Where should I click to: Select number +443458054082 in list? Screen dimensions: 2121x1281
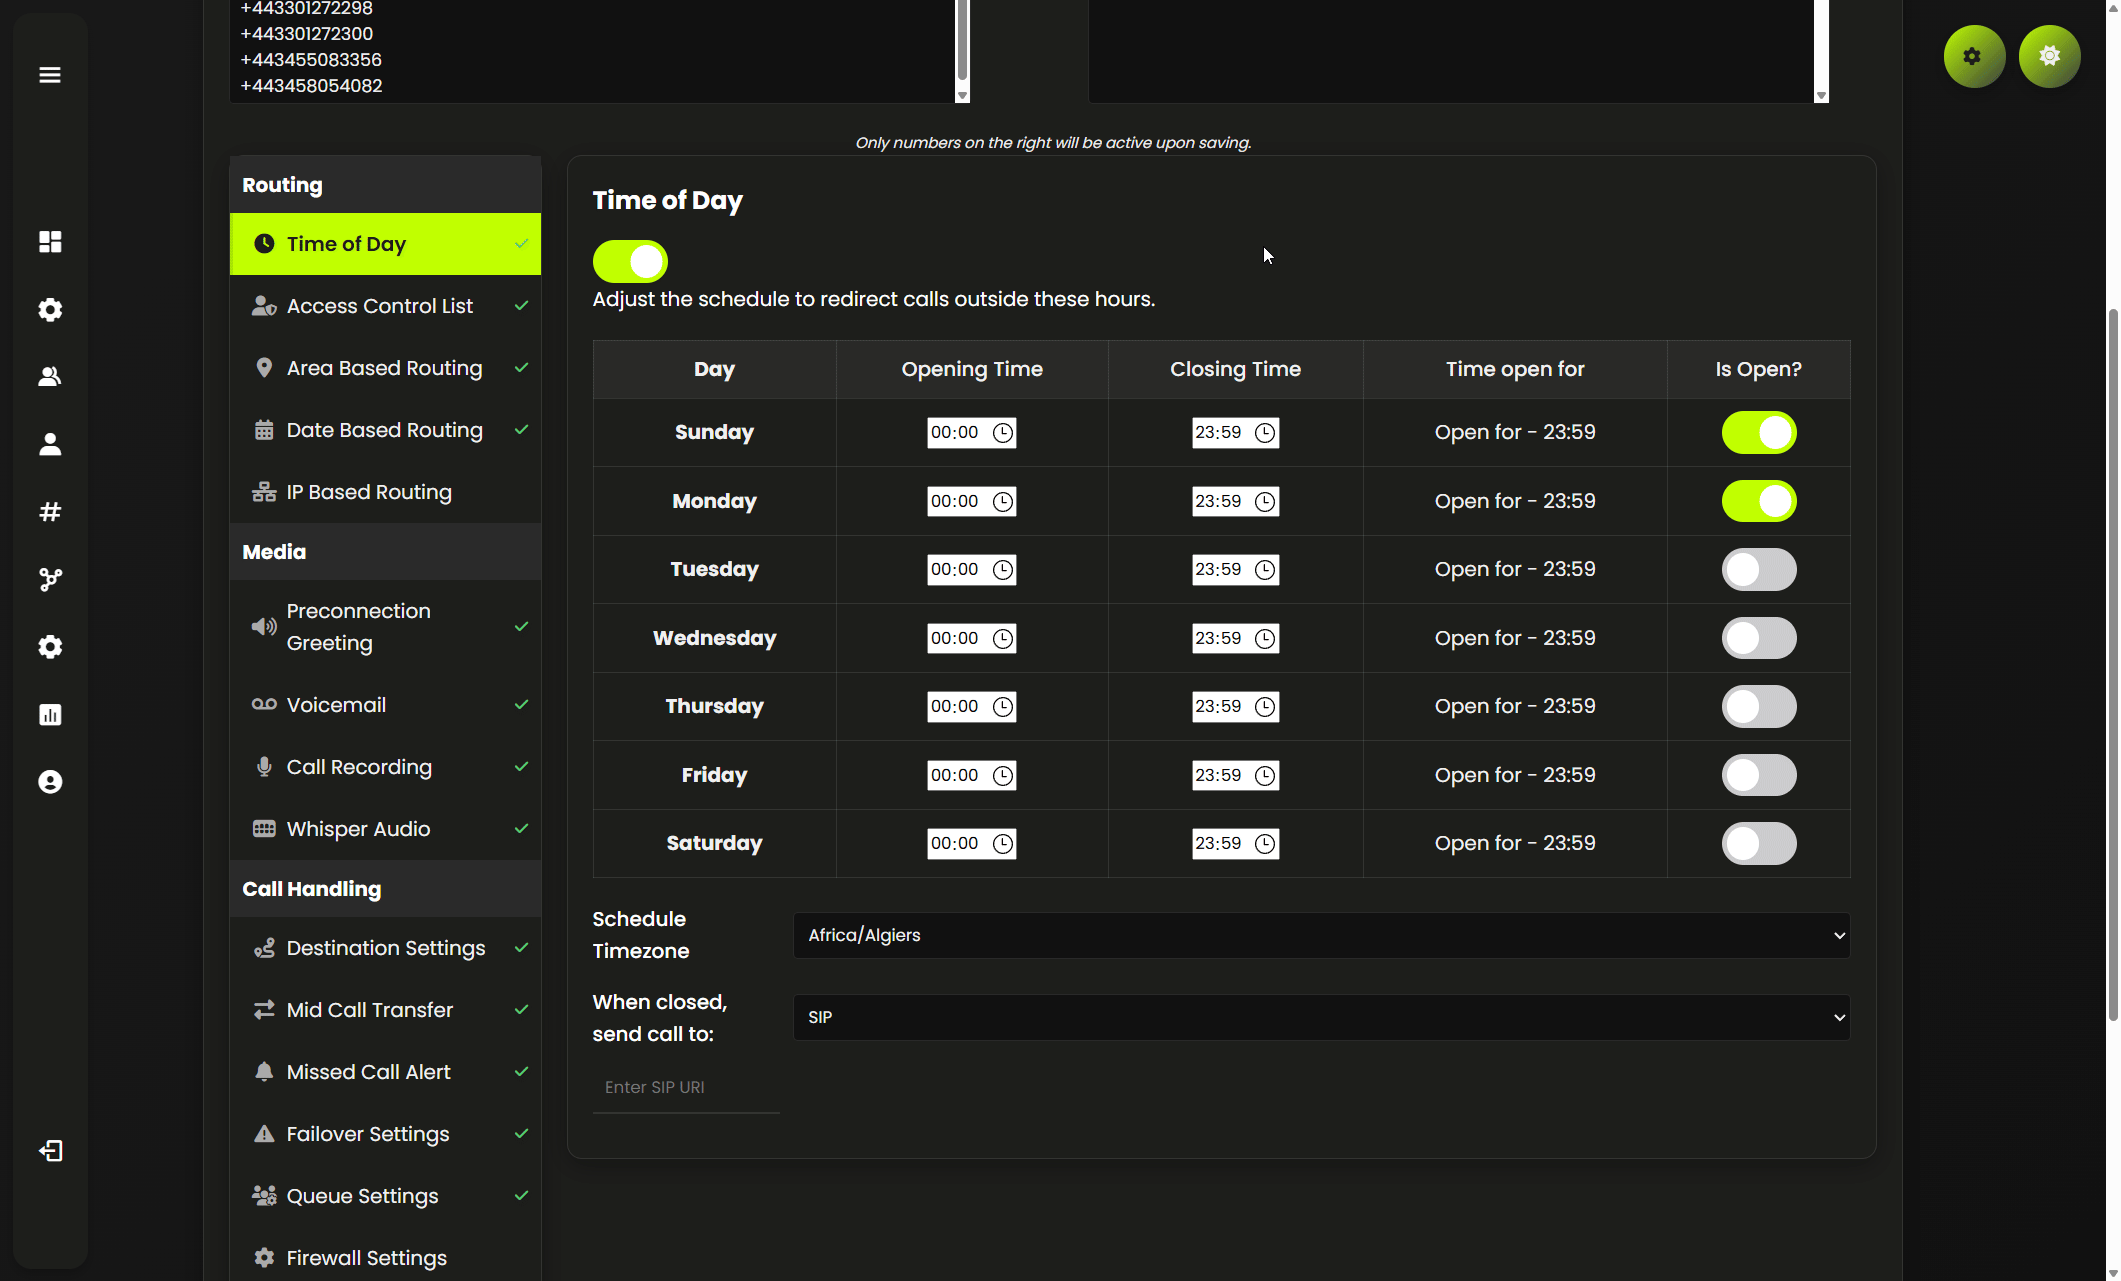click(311, 86)
